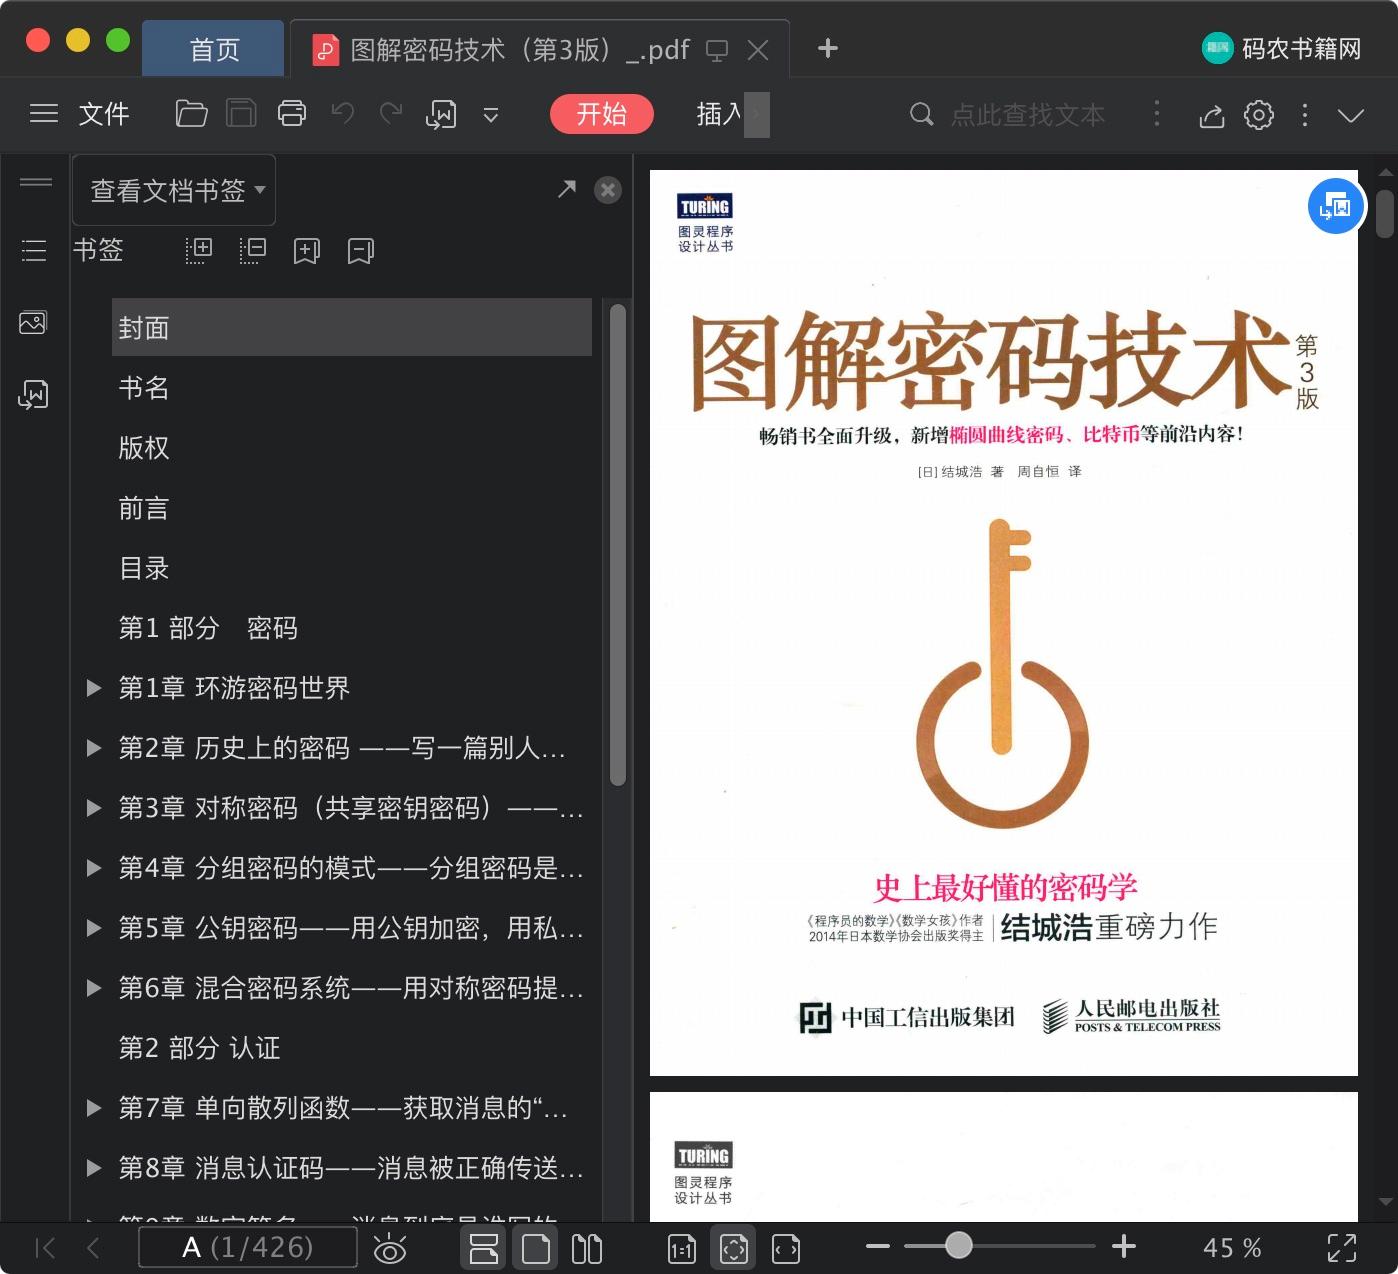The image size is (1398, 1274).
Task: Click the page number field (1/426)
Action: (248, 1247)
